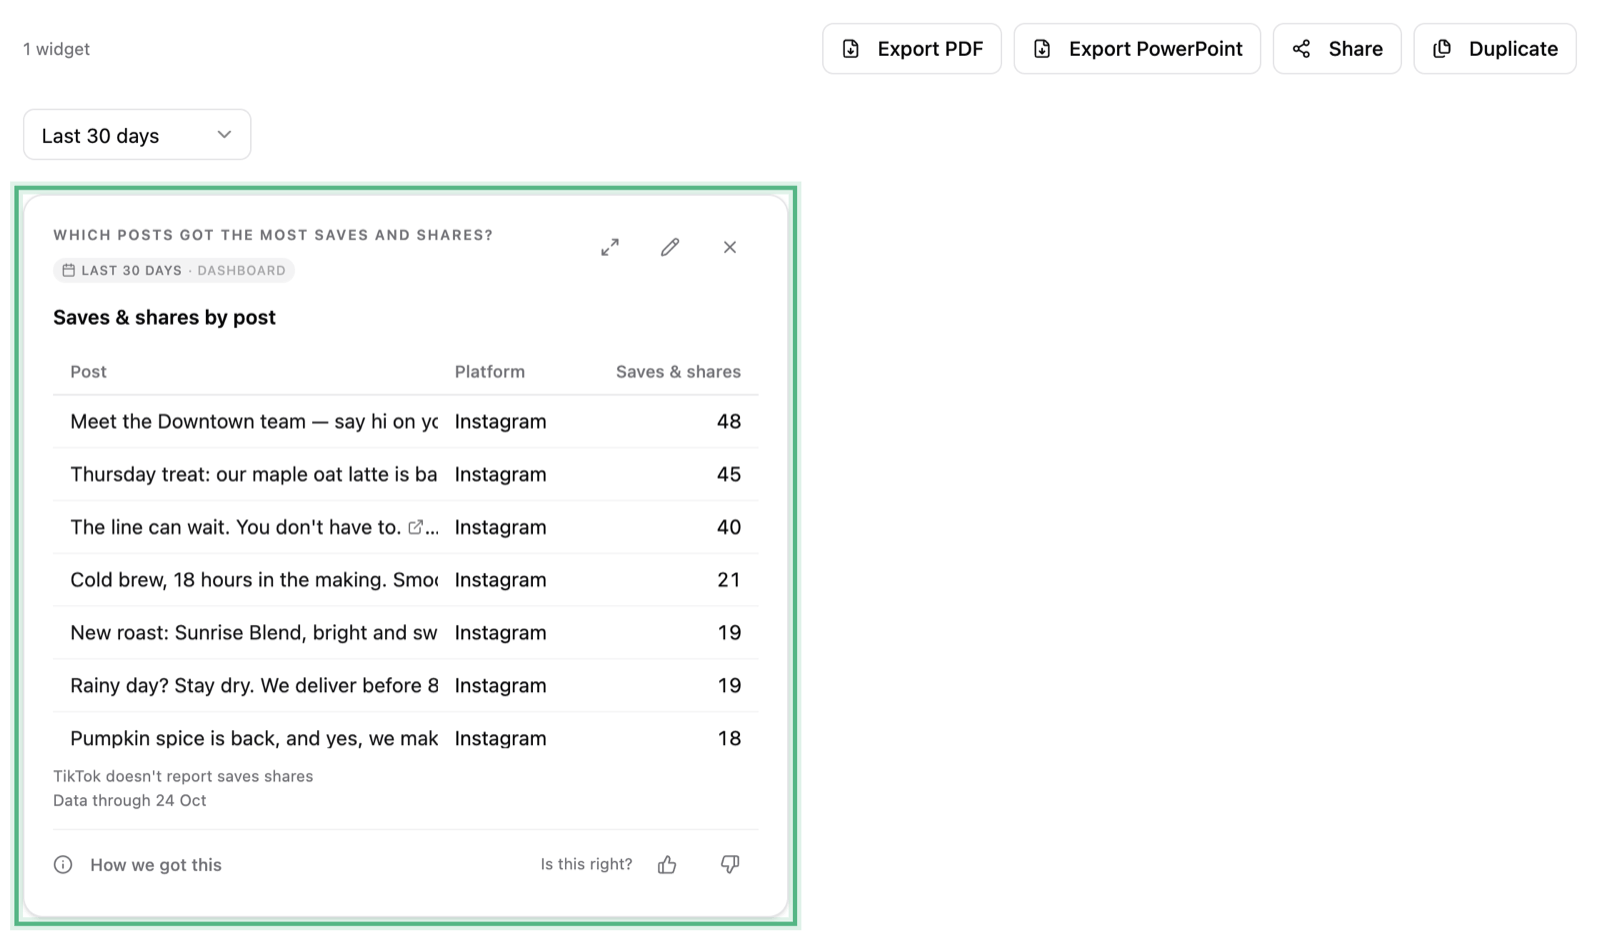1600x941 pixels.
Task: Click the value 21 in the table
Action: pos(729,580)
